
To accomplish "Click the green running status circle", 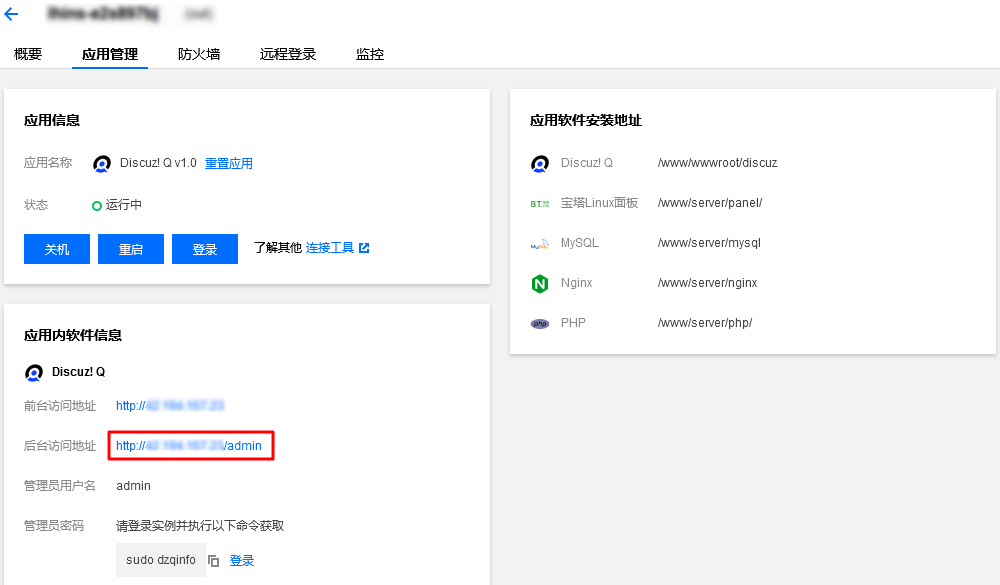I will (x=97, y=205).
